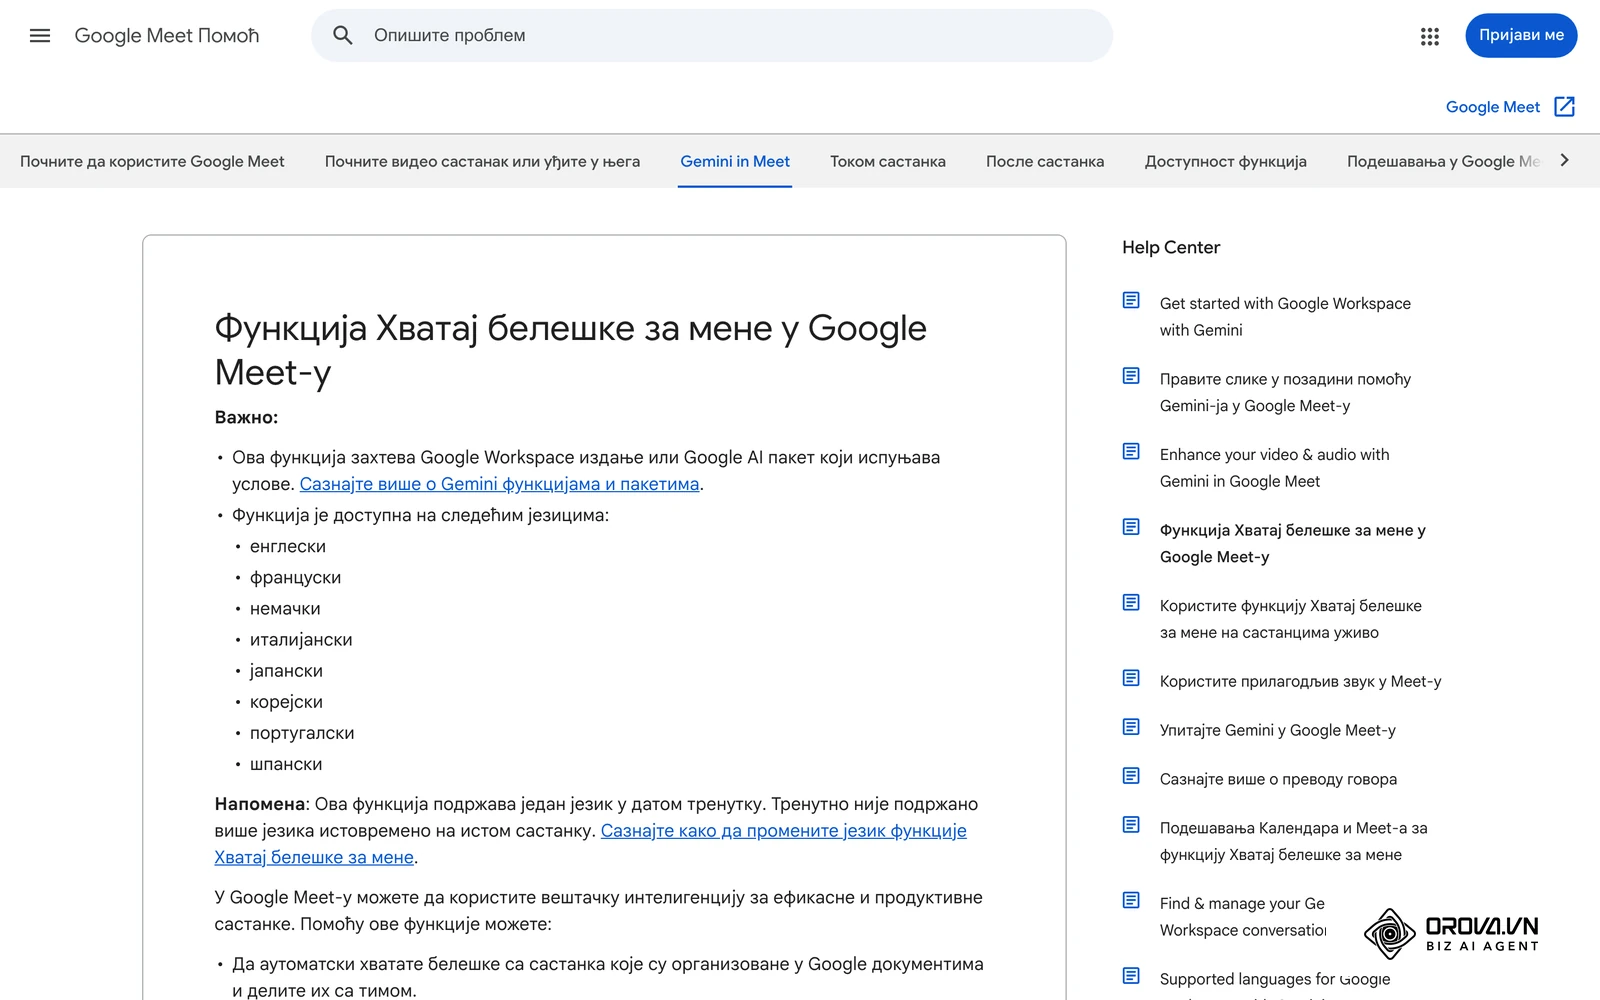Image resolution: width=1600 pixels, height=1000 pixels.
Task: Open the Google Meet link at top right
Action: coord(1493,107)
